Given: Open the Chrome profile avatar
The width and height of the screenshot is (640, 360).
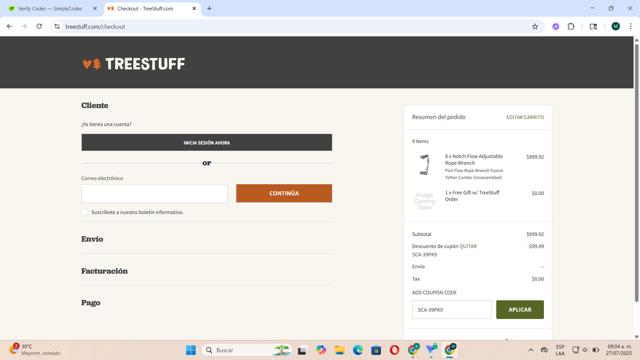Looking at the screenshot, I should point(616,27).
